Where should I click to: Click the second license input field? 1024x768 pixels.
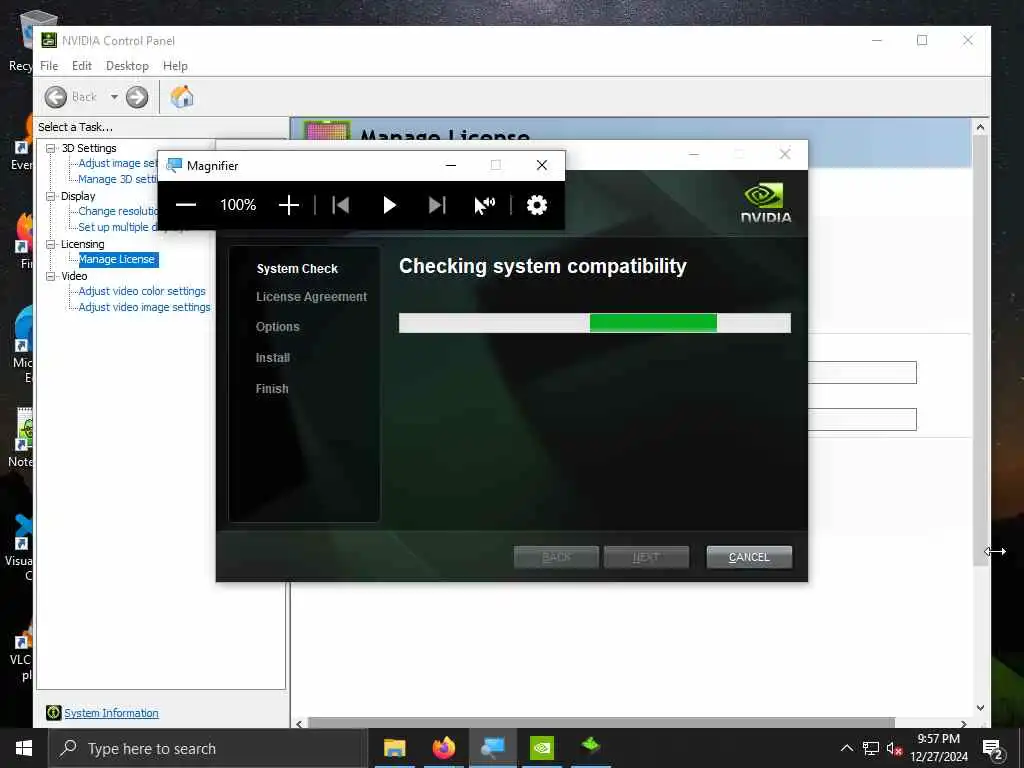862,419
